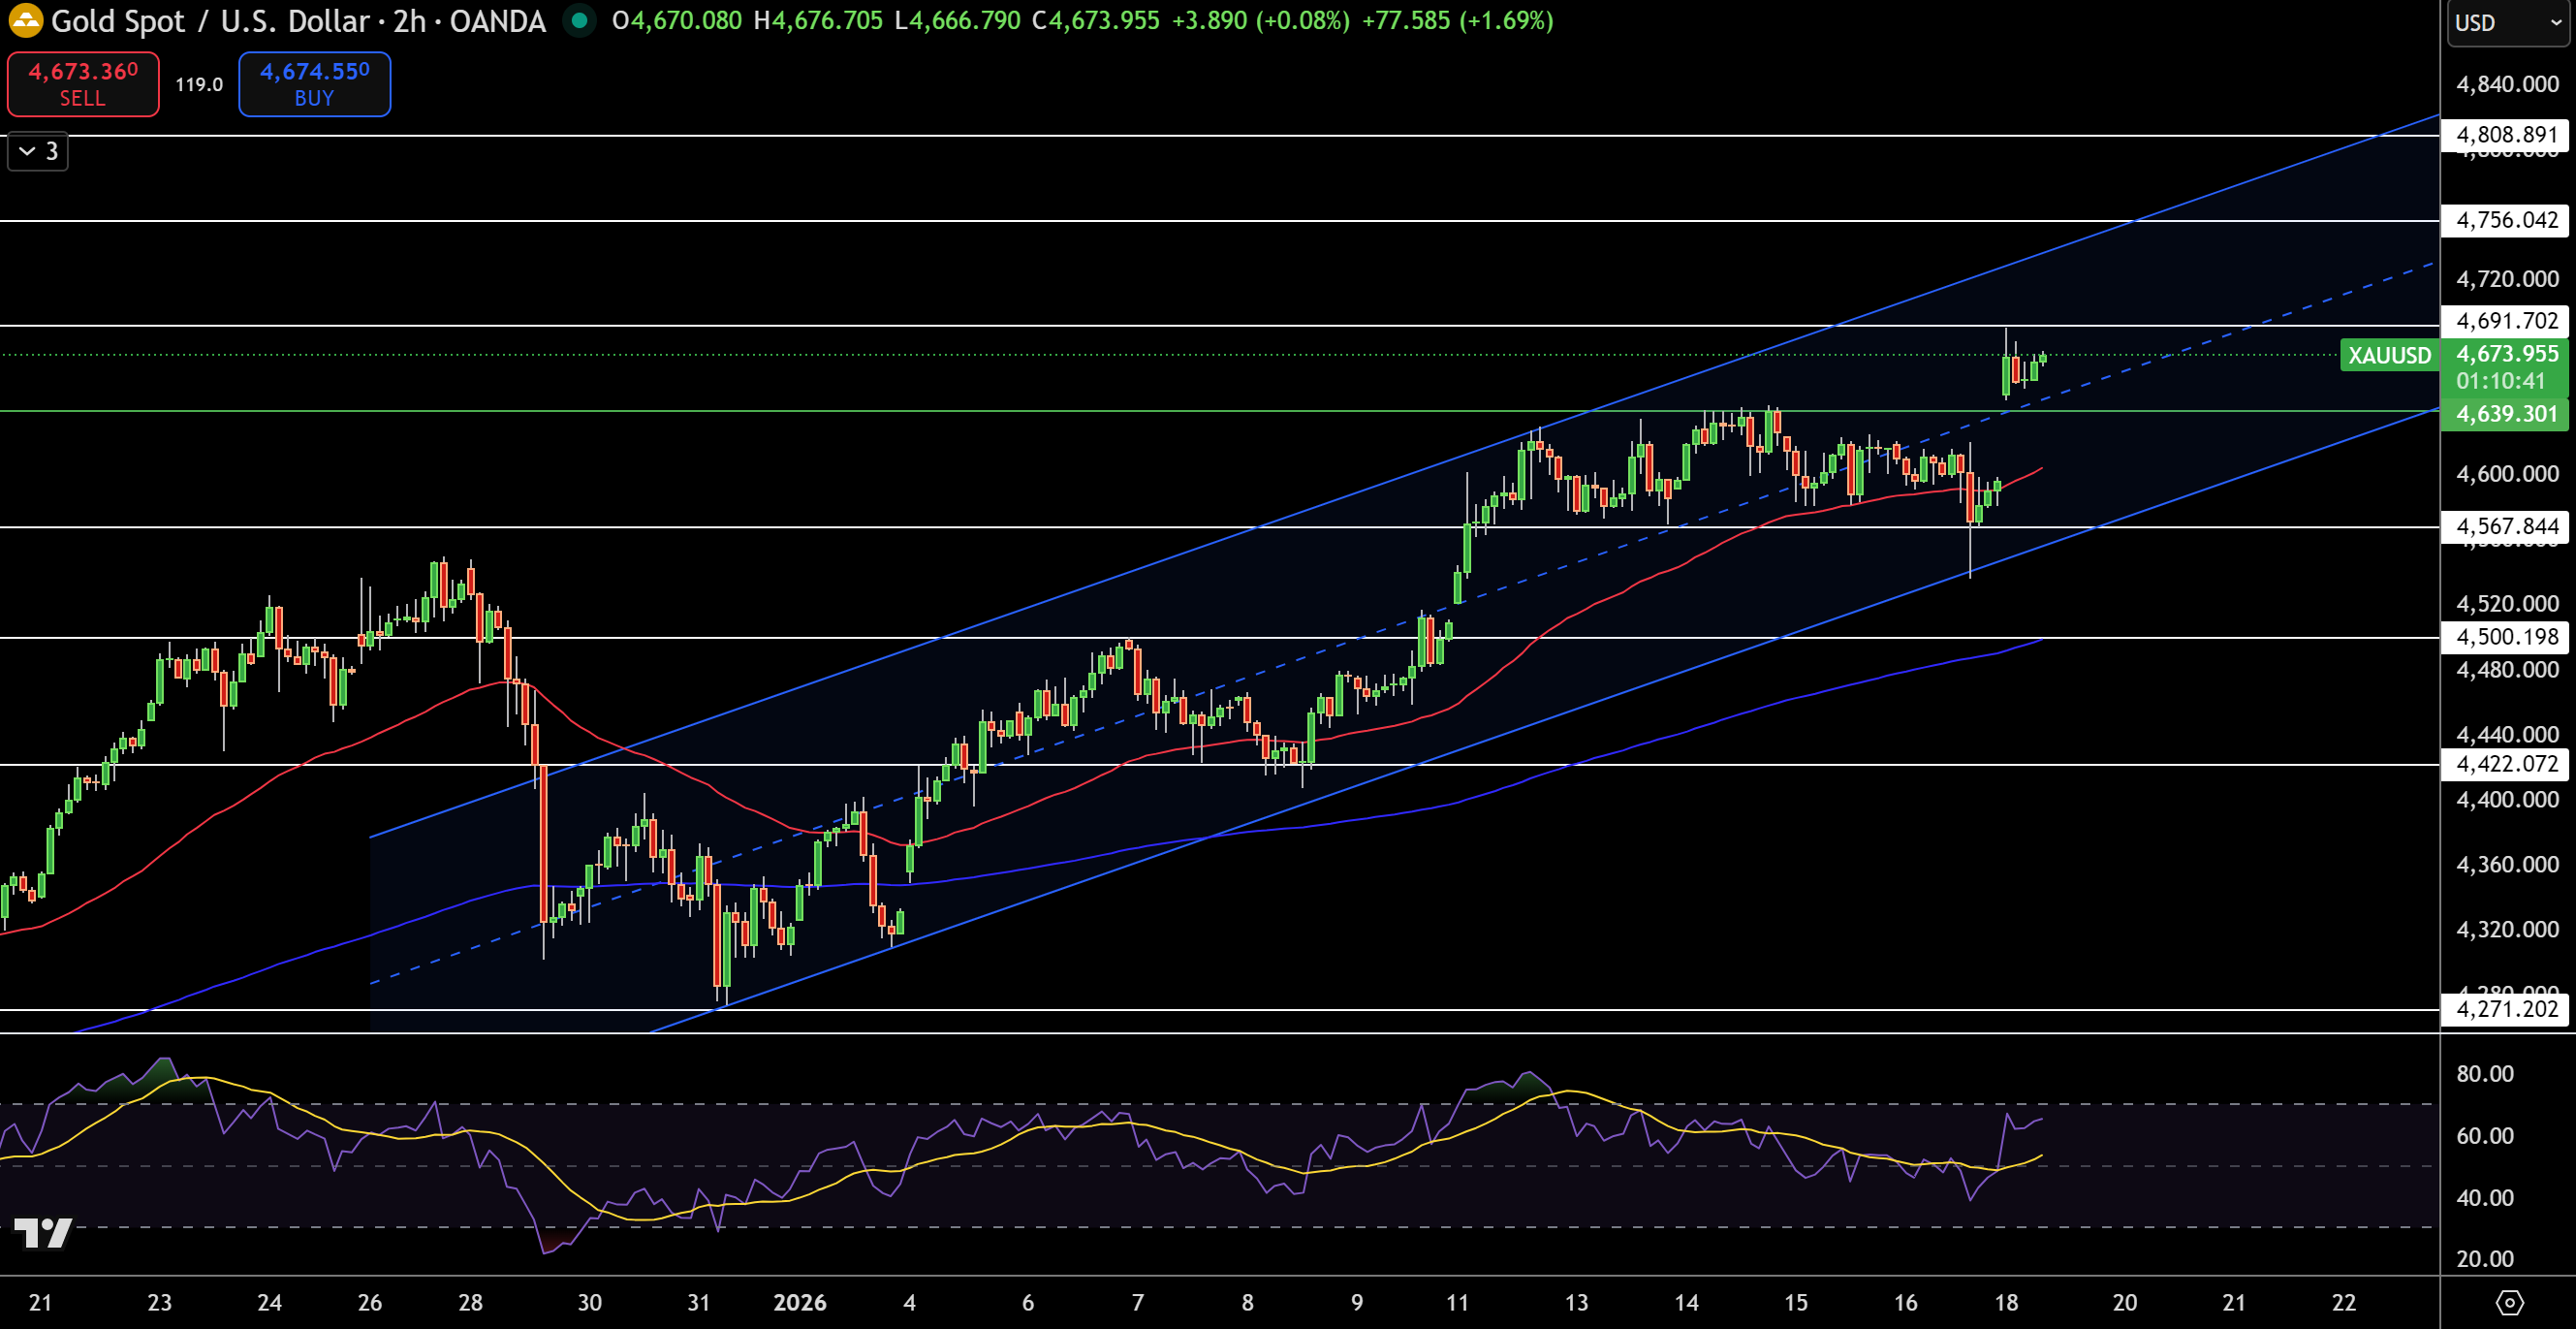Open chart settings hexagon gear icon
The height and width of the screenshot is (1329, 2576).
(2509, 1302)
